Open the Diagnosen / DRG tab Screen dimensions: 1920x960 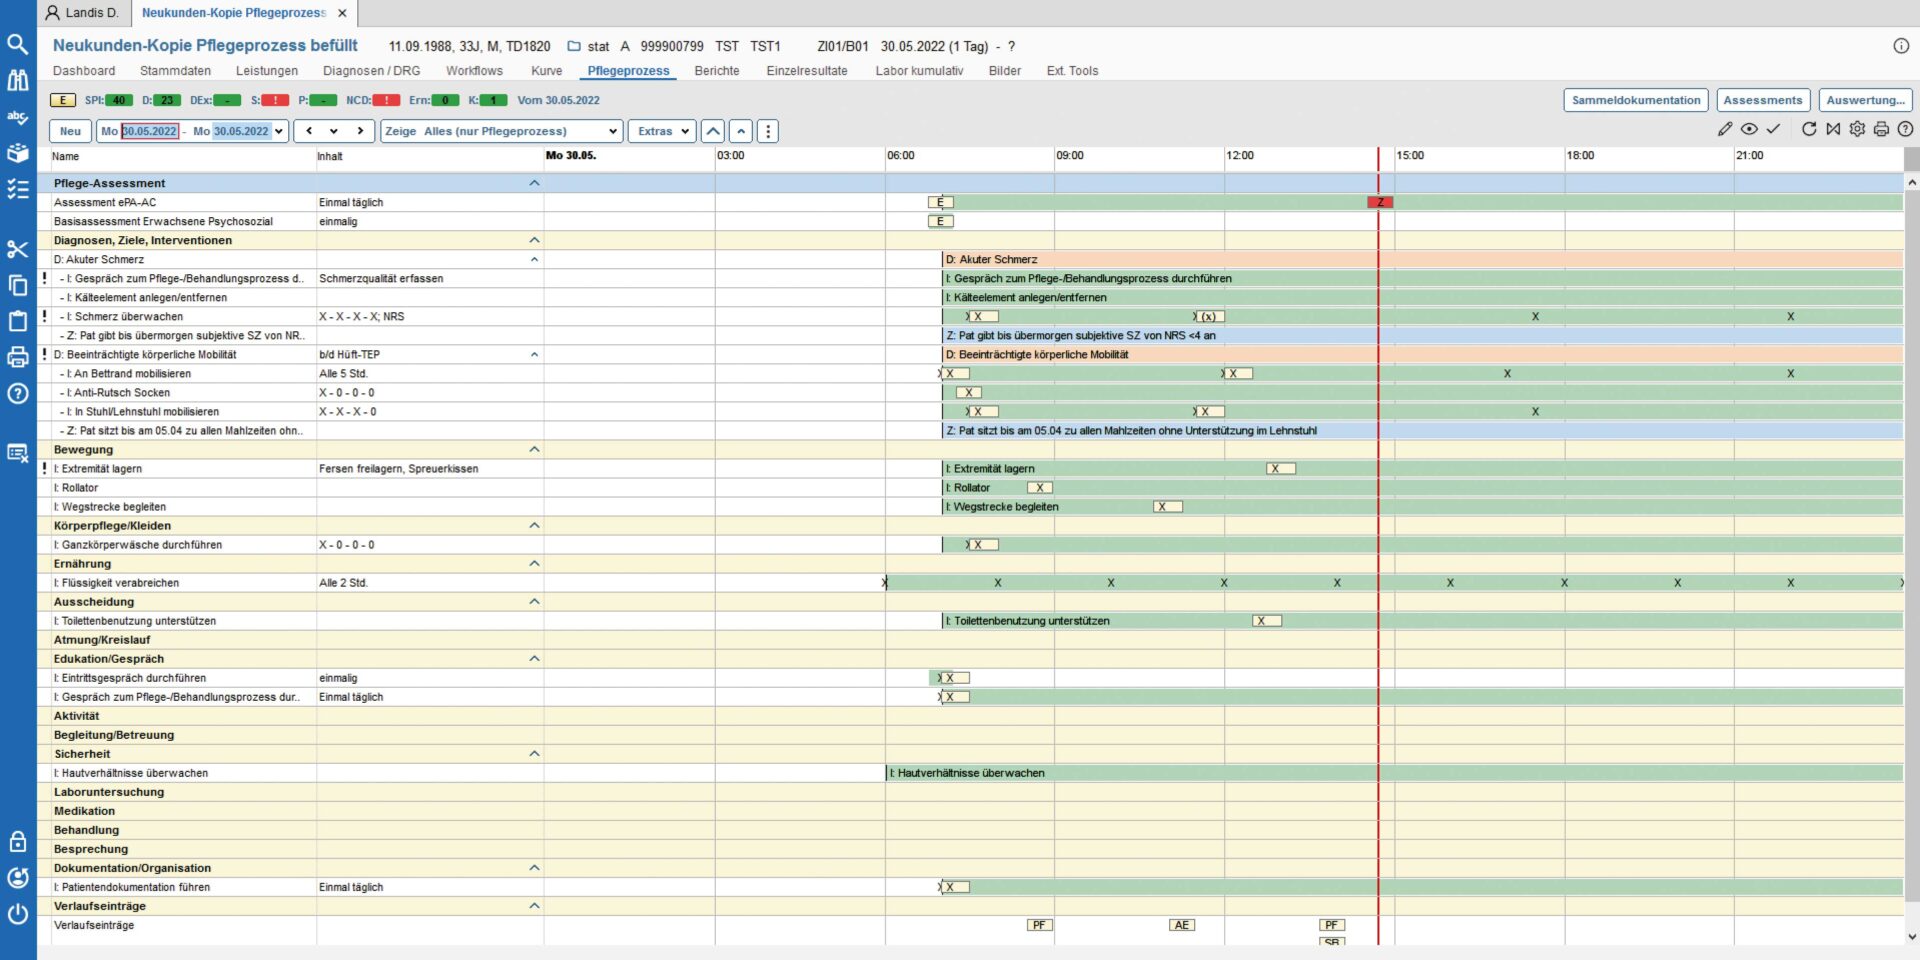371,71
